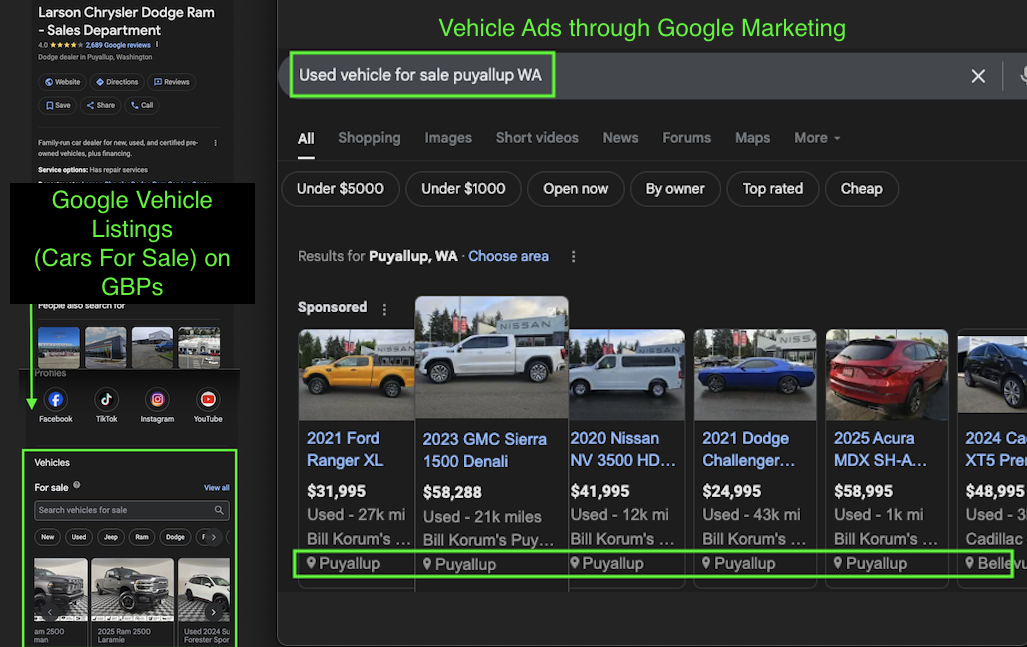Viewport: 1027px width, 647px height.
Task: Filter vehicle listings by Used
Action: tap(79, 537)
